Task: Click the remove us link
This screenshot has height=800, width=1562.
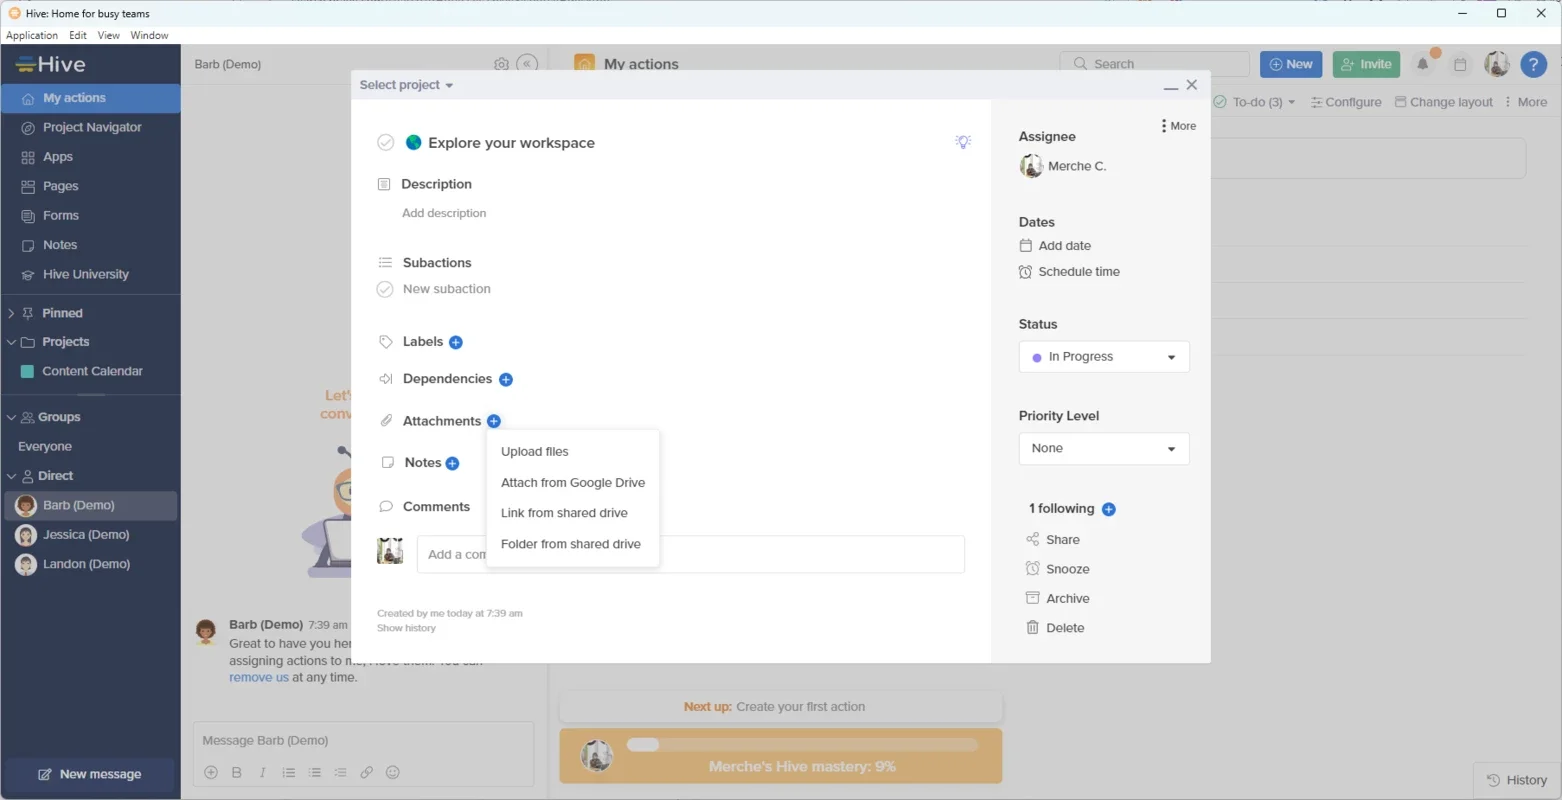Action: coord(259,677)
